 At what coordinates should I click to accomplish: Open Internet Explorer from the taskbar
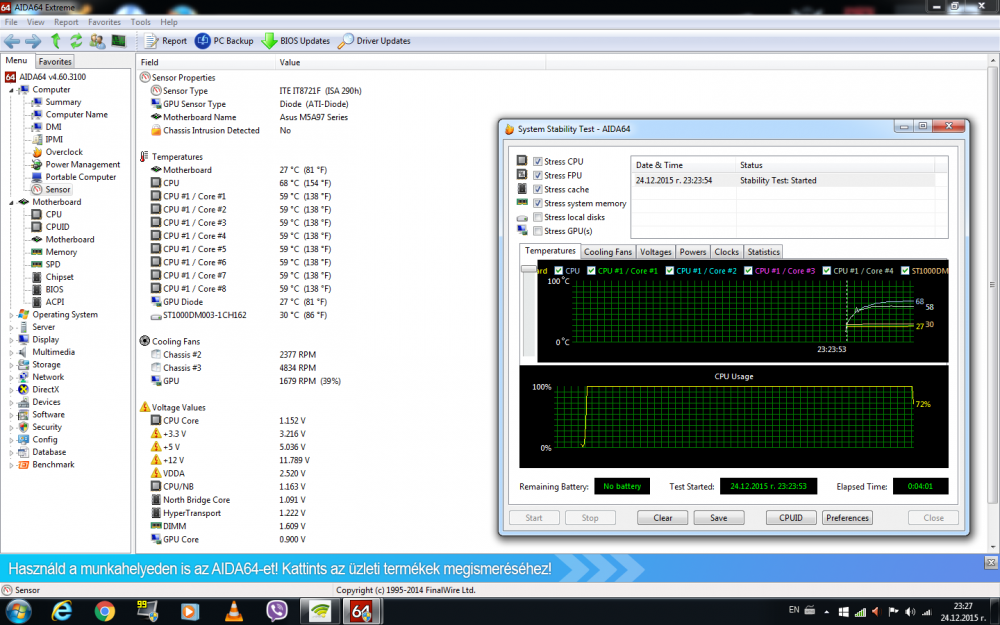(61, 611)
